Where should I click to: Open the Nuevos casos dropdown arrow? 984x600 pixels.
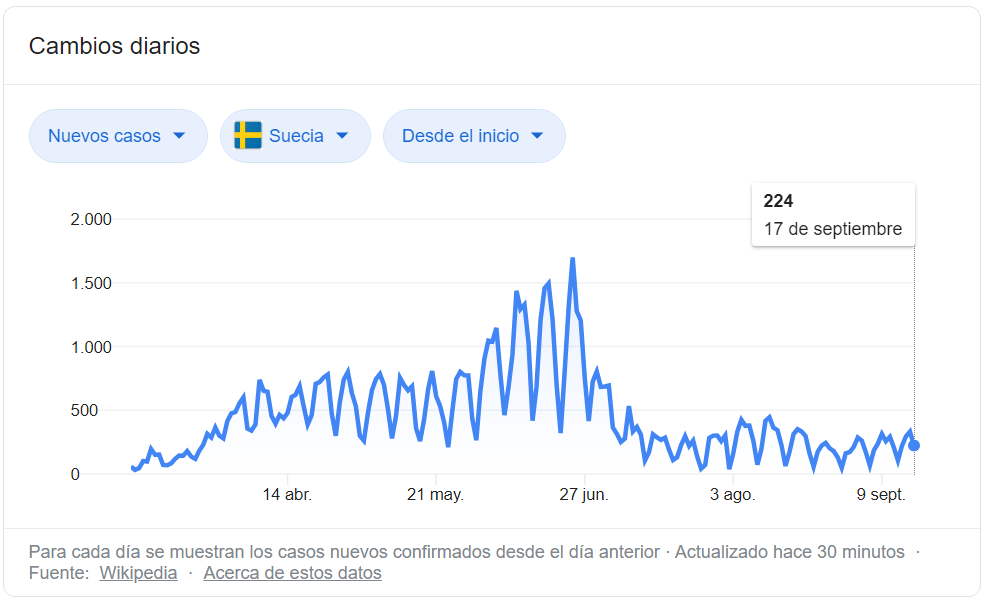tap(179, 136)
